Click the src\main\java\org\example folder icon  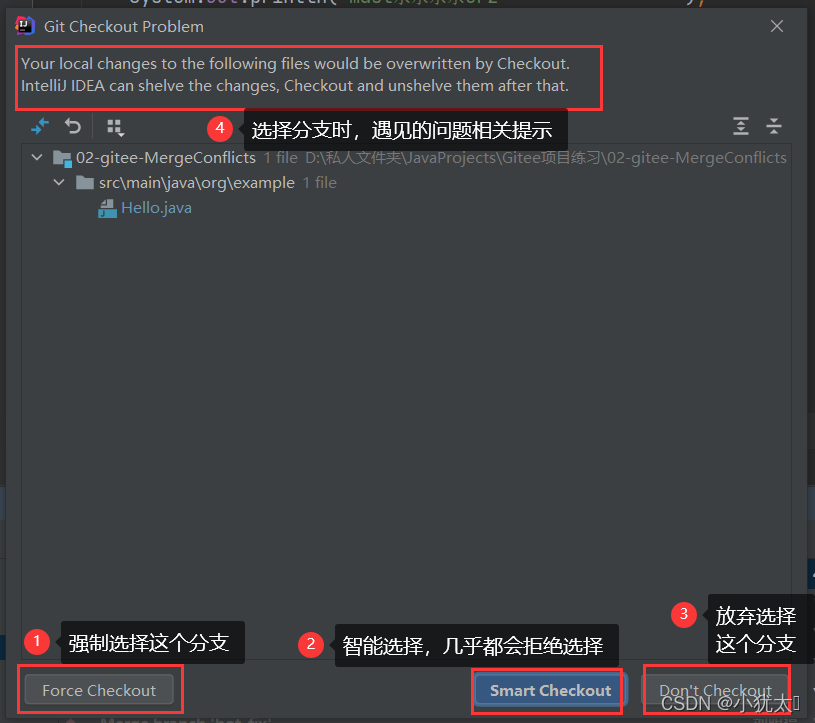pyautogui.click(x=85, y=182)
